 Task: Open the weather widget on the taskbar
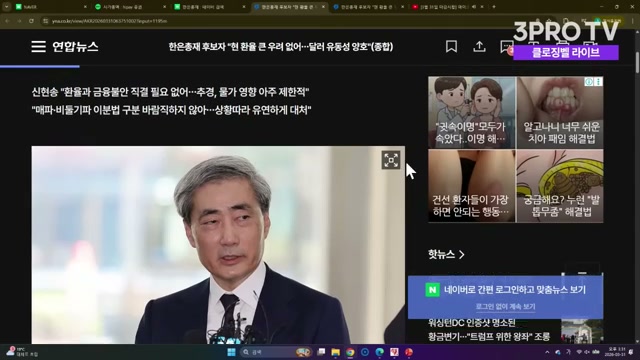(21, 352)
